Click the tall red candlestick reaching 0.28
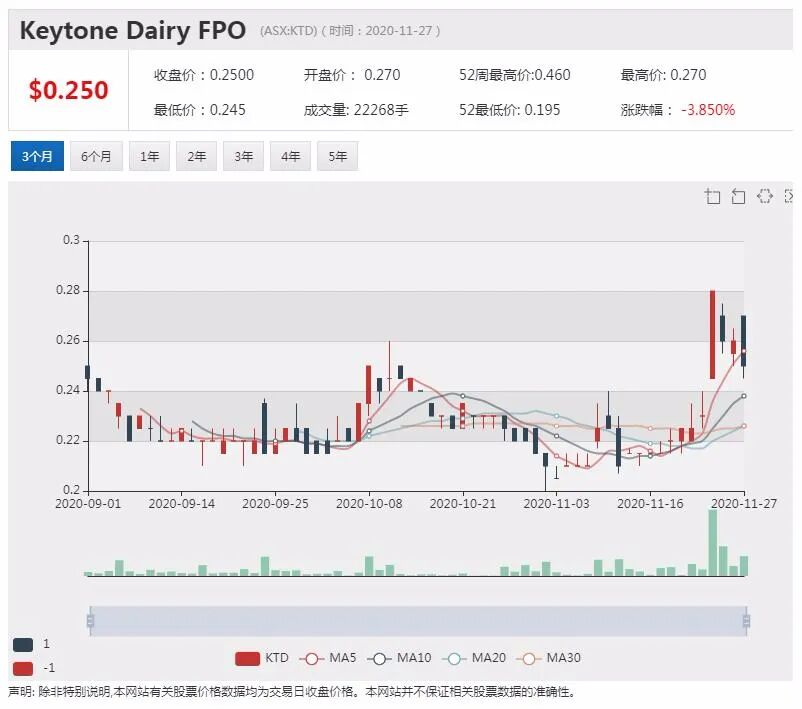The image size is (802, 709). tap(712, 335)
